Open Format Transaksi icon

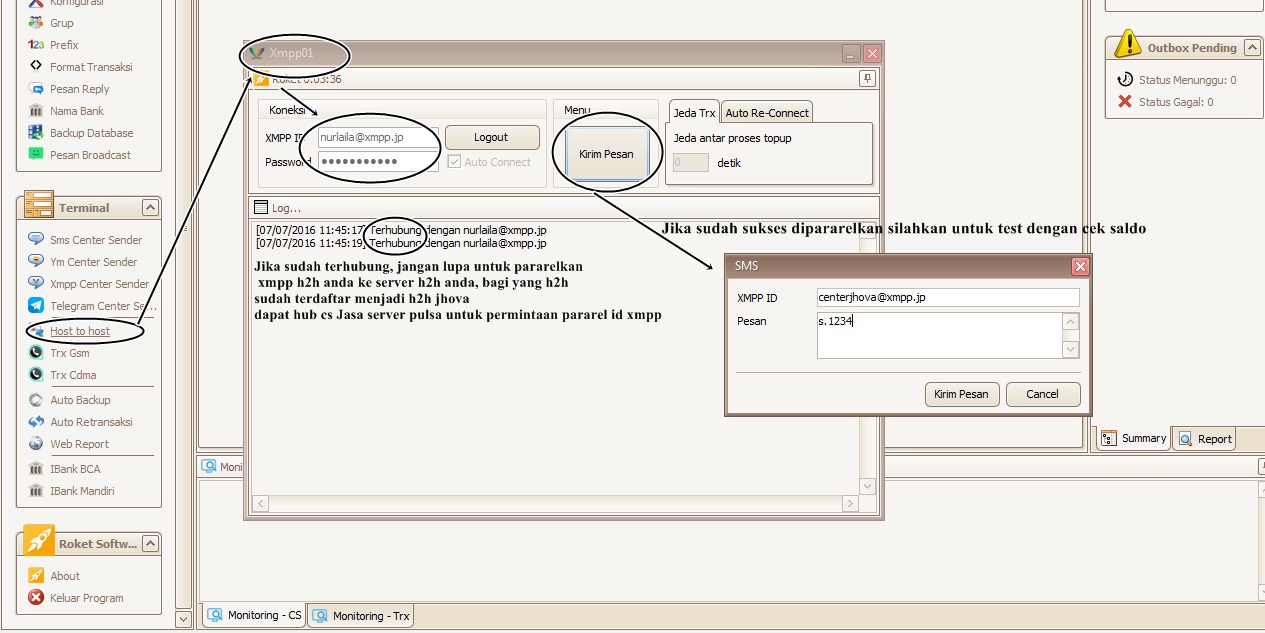(x=36, y=67)
